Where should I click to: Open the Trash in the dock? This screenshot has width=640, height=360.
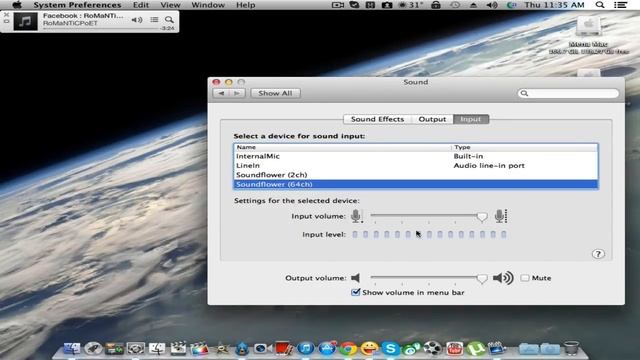click(571, 348)
